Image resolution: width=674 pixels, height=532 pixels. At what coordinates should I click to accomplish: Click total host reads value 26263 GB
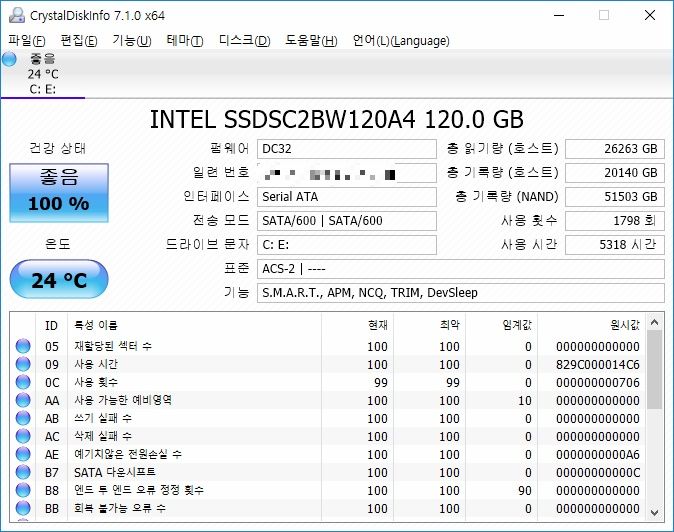pos(615,149)
